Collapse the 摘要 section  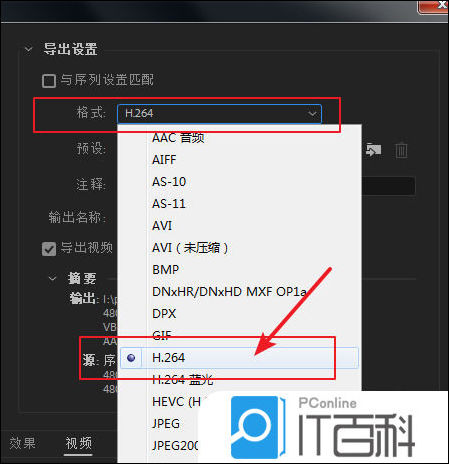[x=52, y=278]
